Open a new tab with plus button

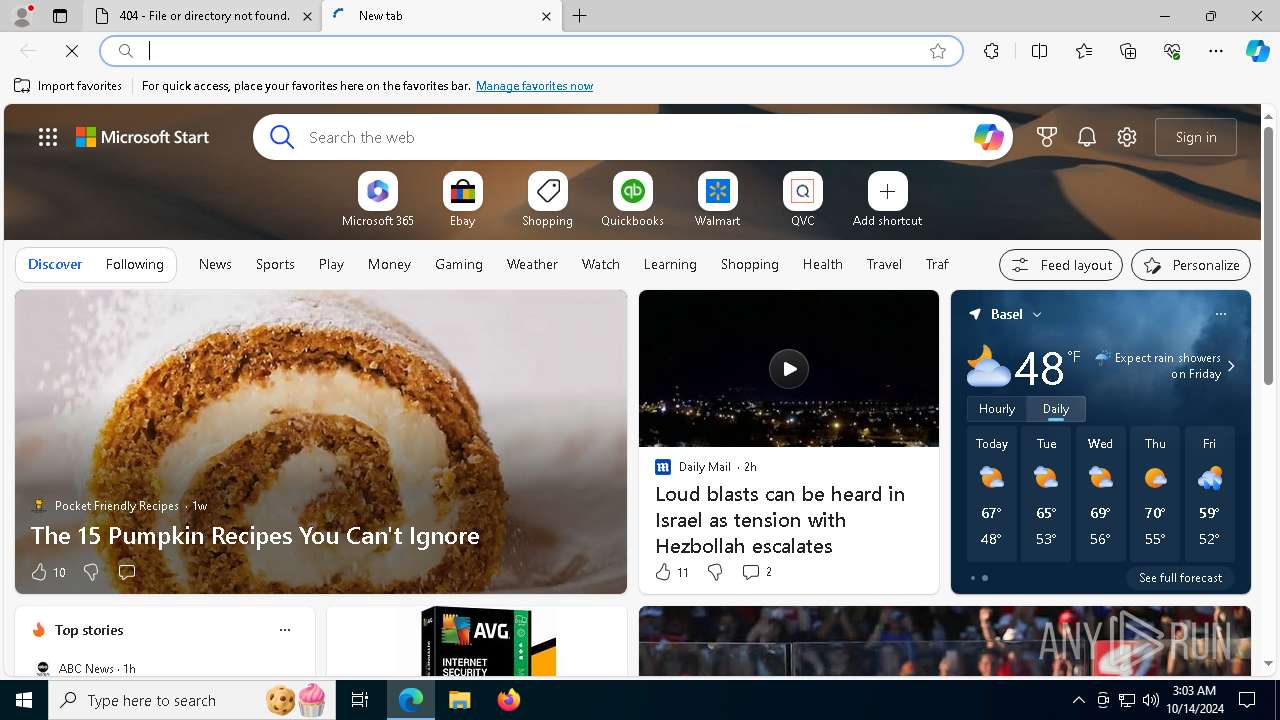coord(580,16)
